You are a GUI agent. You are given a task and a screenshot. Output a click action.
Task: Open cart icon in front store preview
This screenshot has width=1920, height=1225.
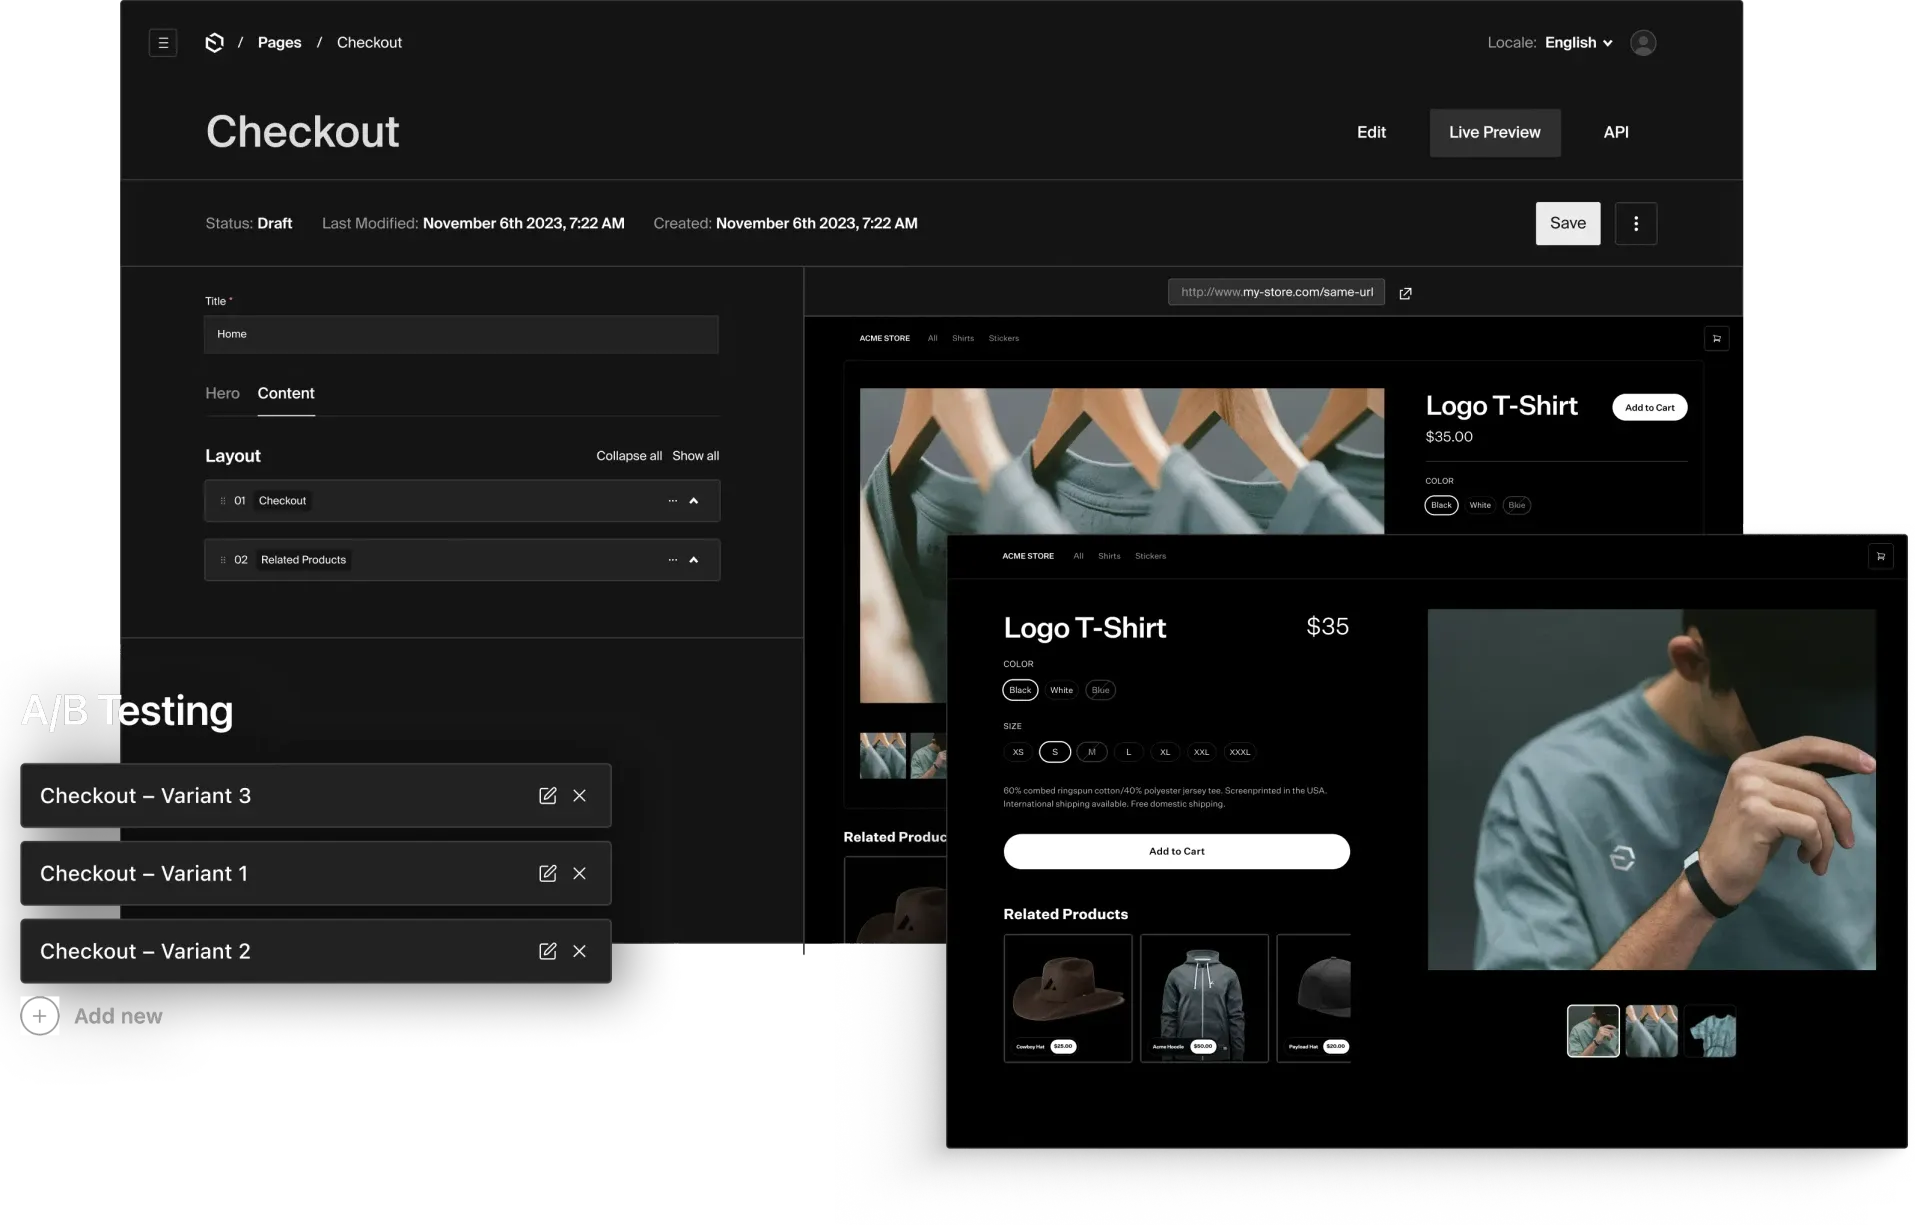point(1880,556)
